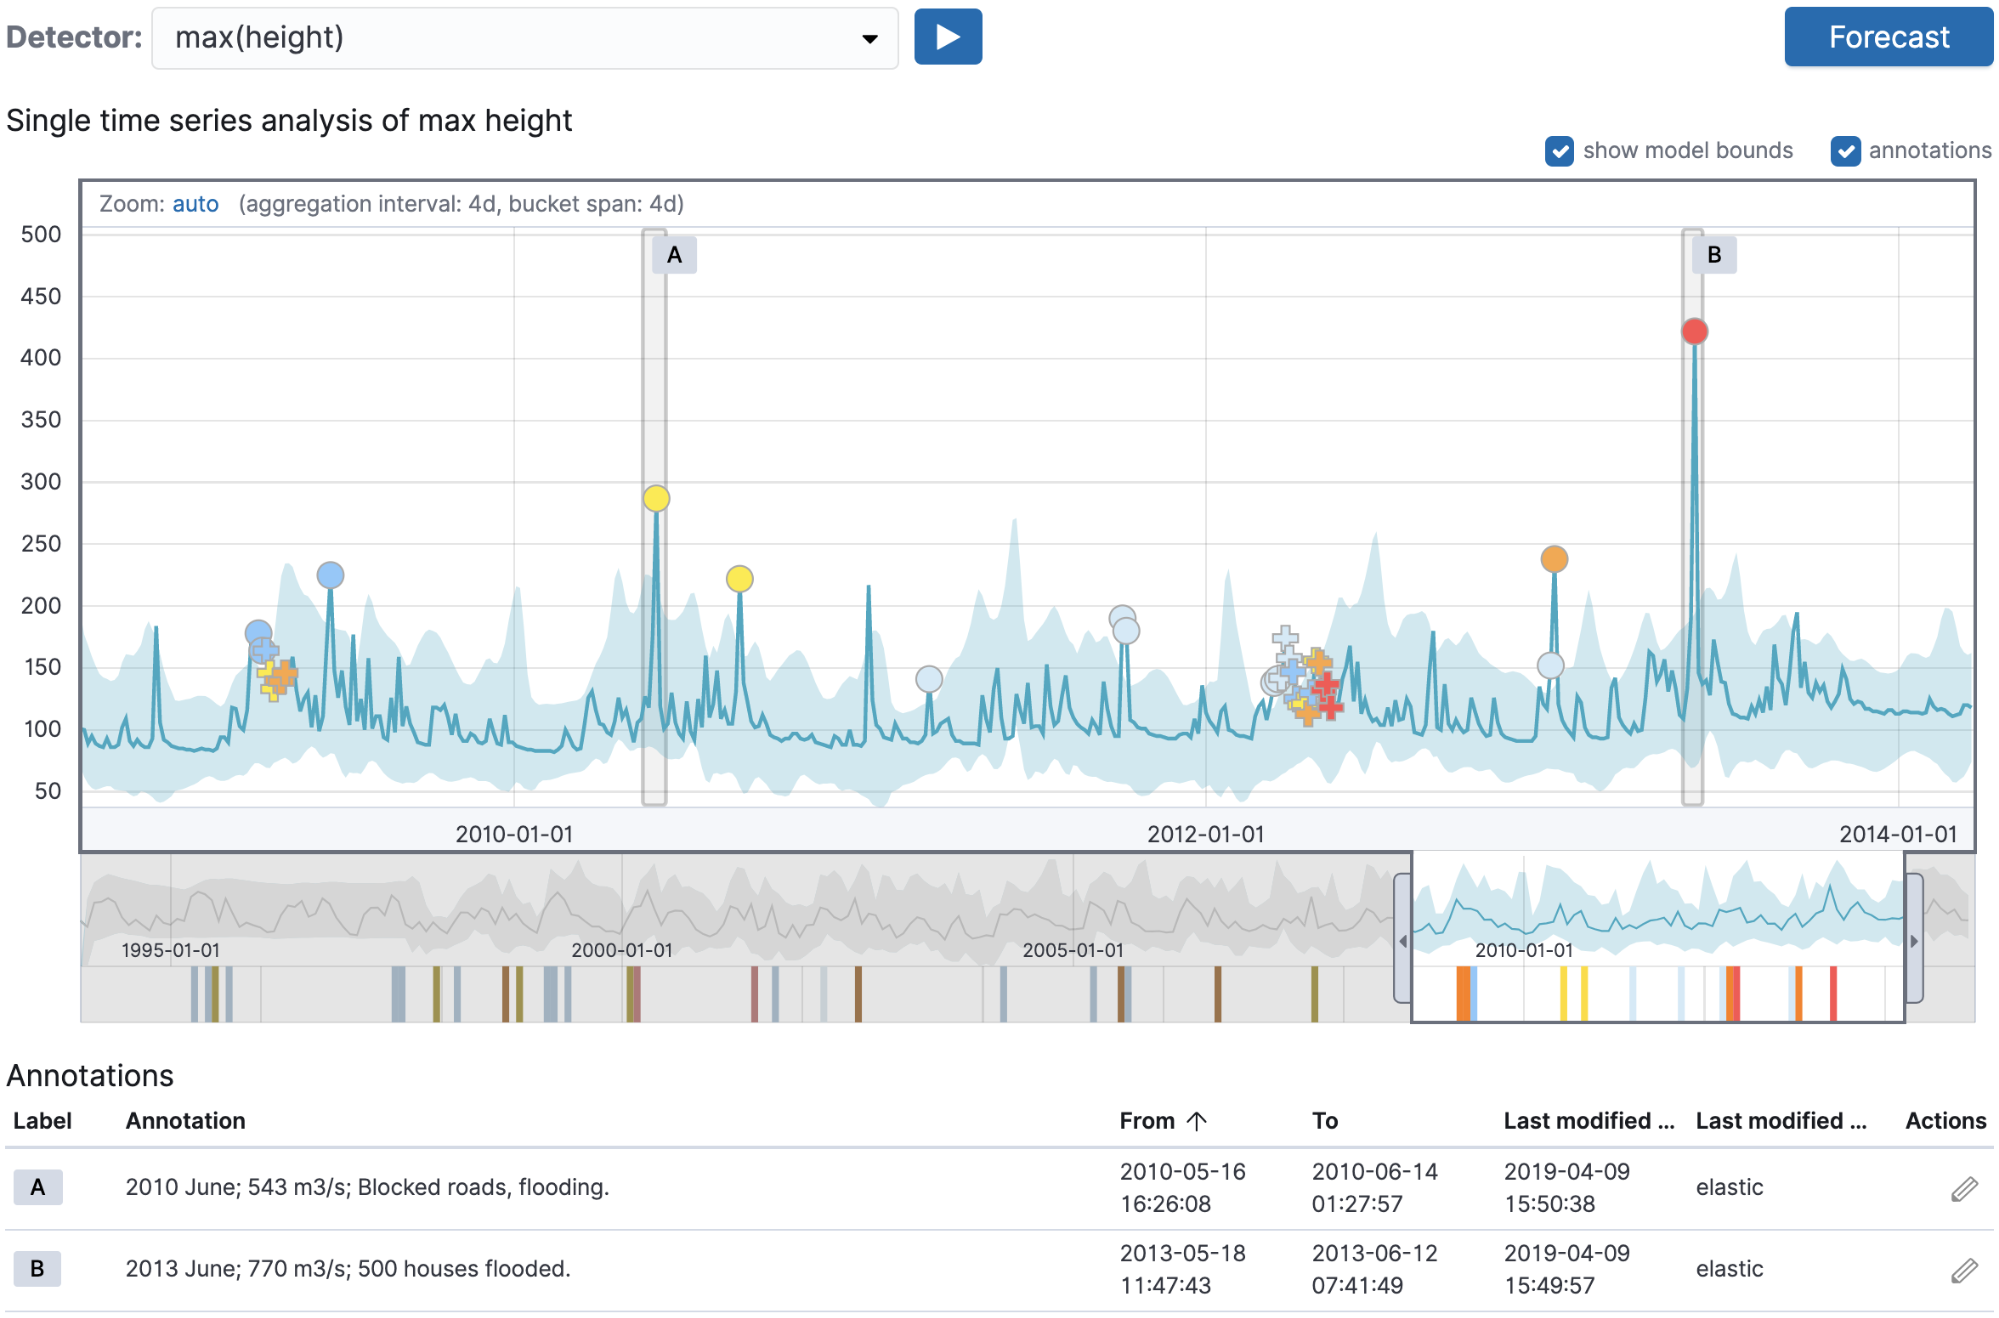Click left handle of context chart brush
This screenshot has width=1999, height=1318.
click(x=1402, y=940)
